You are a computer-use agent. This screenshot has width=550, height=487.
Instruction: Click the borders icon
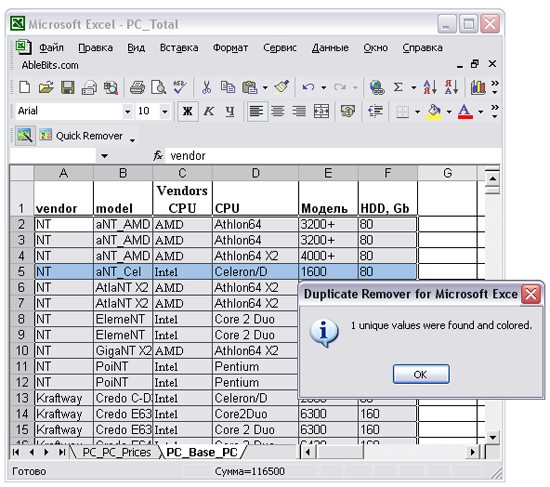click(x=402, y=112)
